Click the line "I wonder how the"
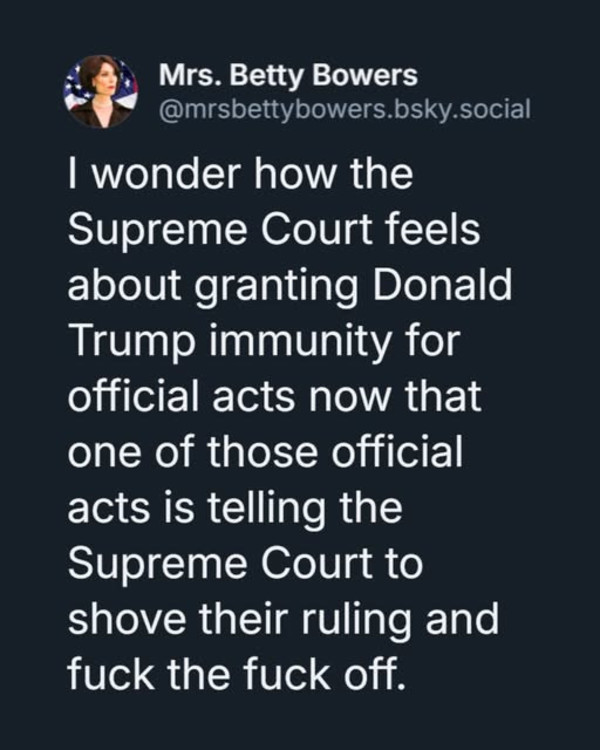The height and width of the screenshot is (750, 600). 240,177
